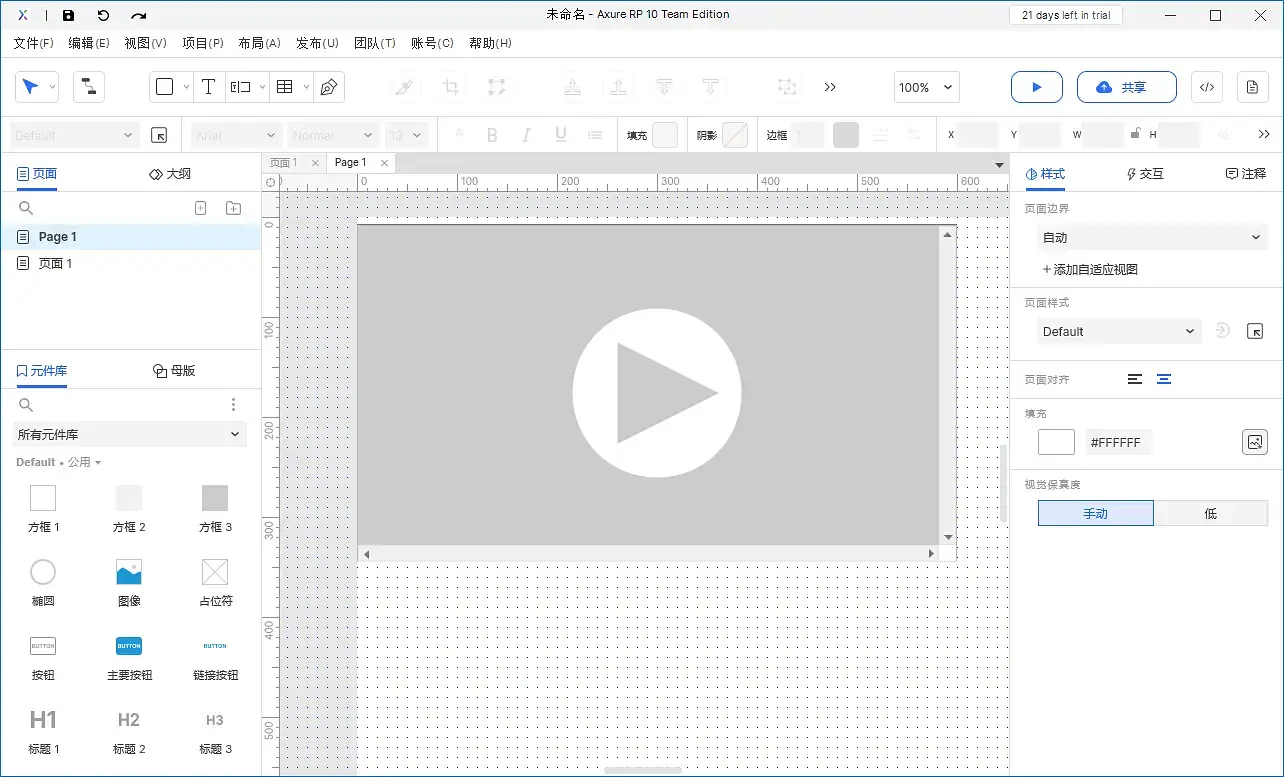Image resolution: width=1284 pixels, height=777 pixels.
Task: Open the code inspect icon button
Action: [x=1206, y=87]
